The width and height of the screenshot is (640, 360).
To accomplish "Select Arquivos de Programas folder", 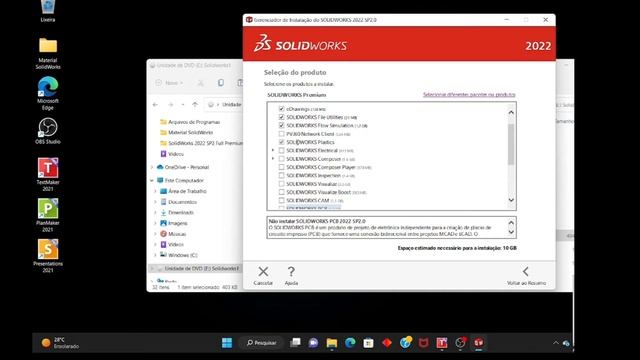I will point(190,122).
